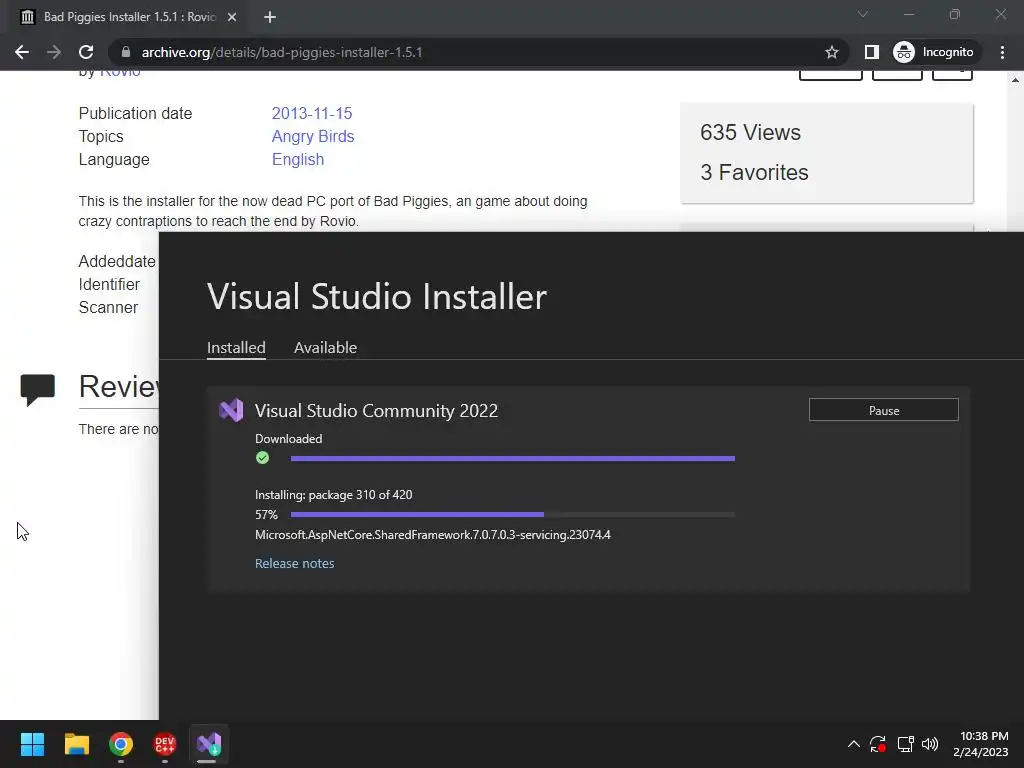Open Windows Start menu
Viewport: 1024px width, 768px height.
click(x=32, y=744)
